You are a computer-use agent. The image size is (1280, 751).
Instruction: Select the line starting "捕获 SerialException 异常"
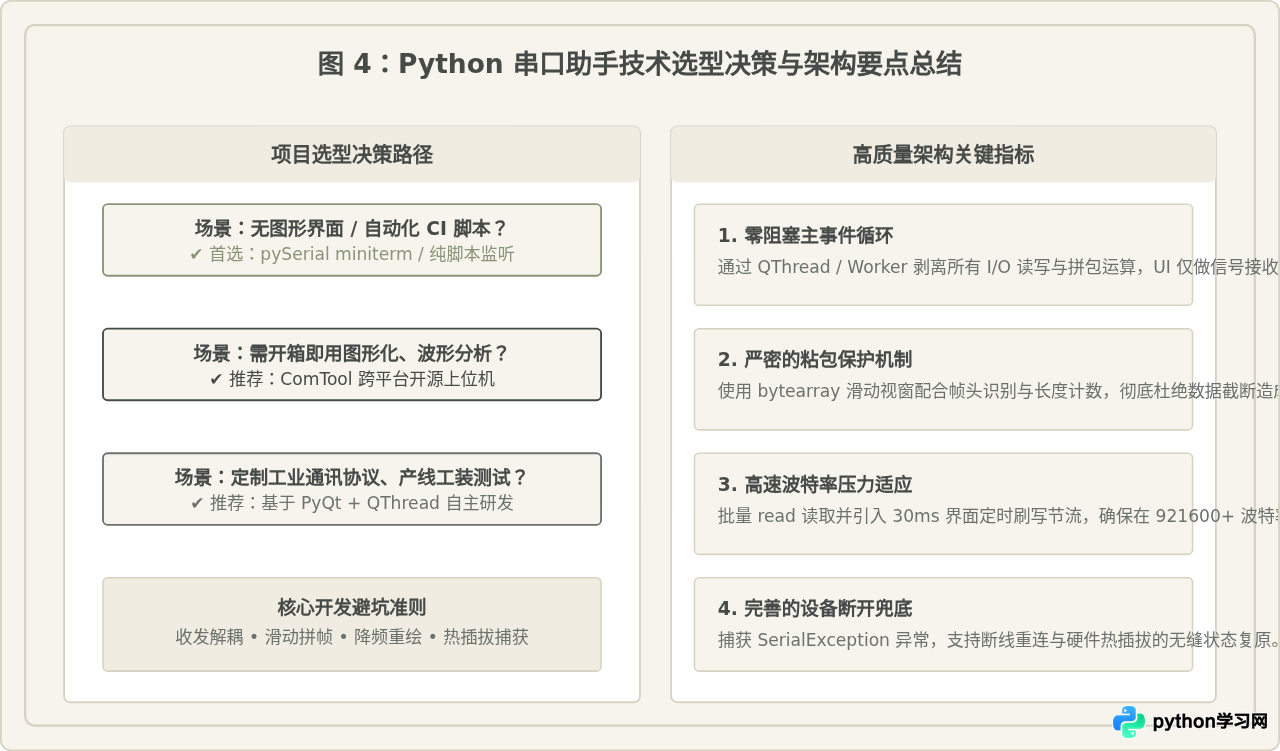pyautogui.click(x=999, y=640)
